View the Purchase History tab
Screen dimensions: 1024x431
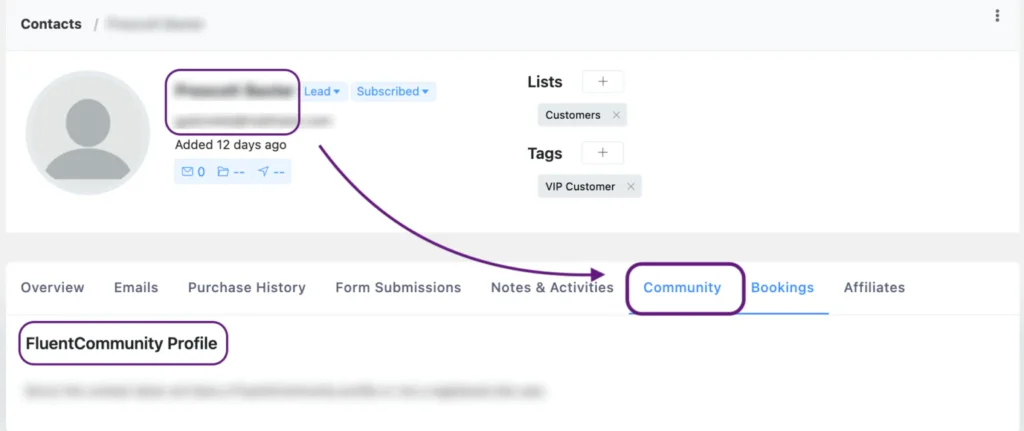point(246,287)
